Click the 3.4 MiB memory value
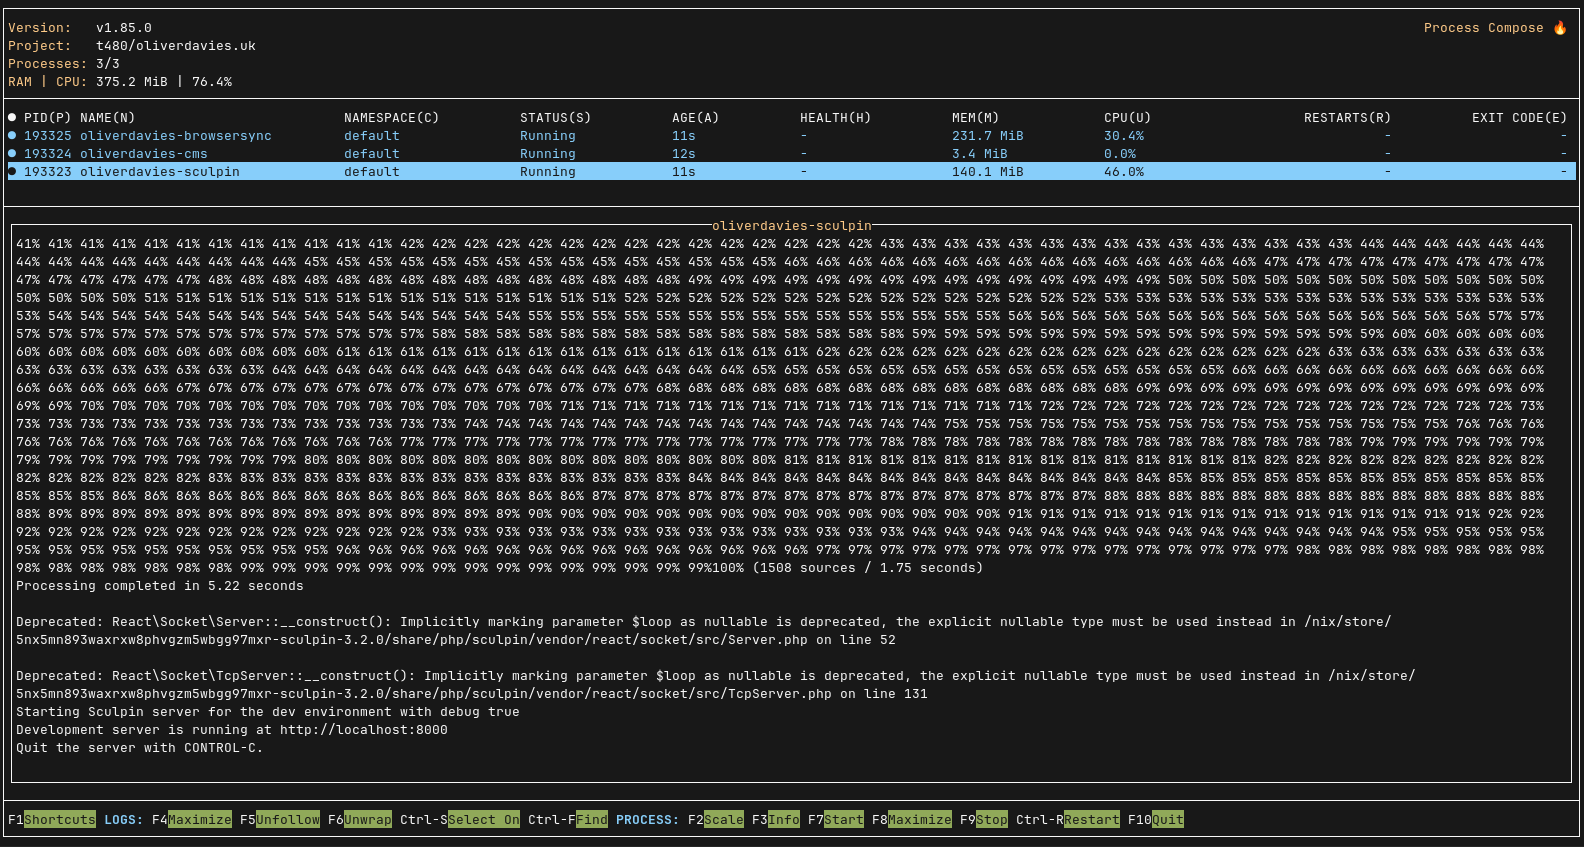 tap(980, 154)
